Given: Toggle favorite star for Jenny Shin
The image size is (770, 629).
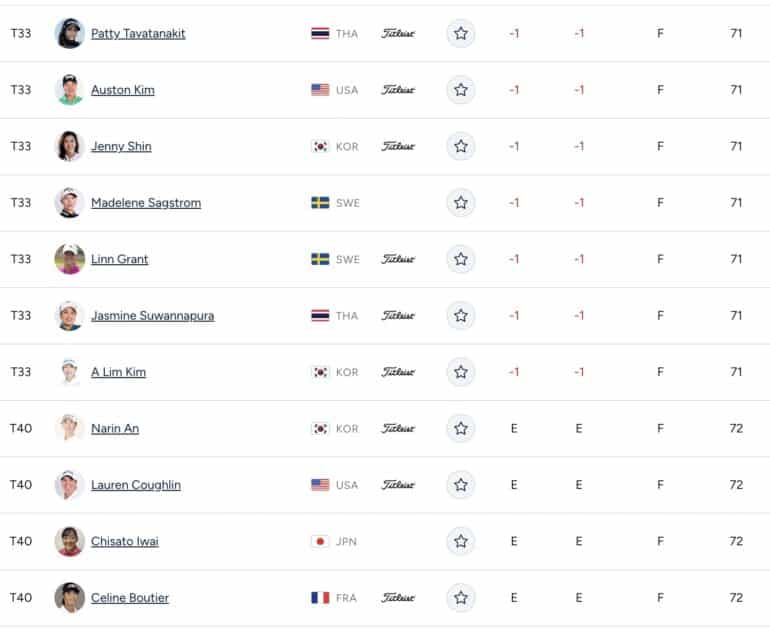Looking at the screenshot, I should (461, 146).
